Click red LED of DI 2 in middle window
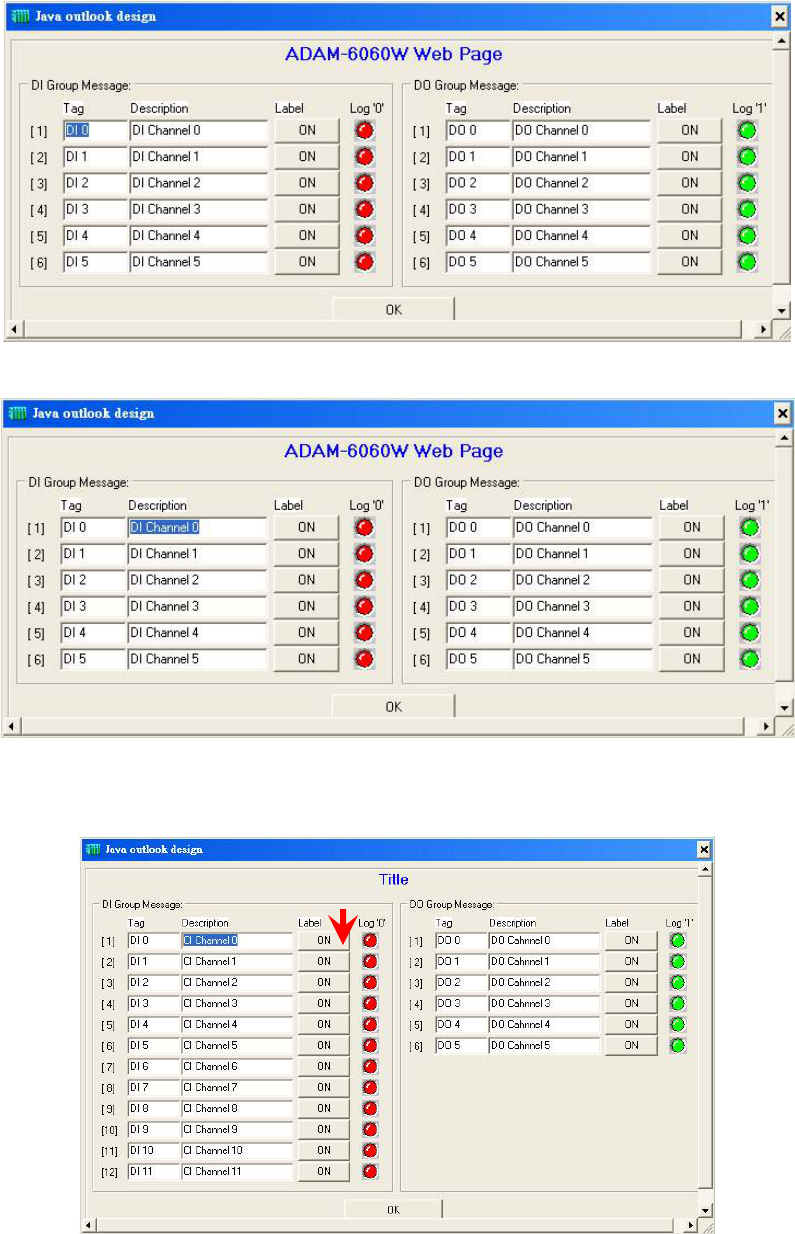 coord(364,580)
